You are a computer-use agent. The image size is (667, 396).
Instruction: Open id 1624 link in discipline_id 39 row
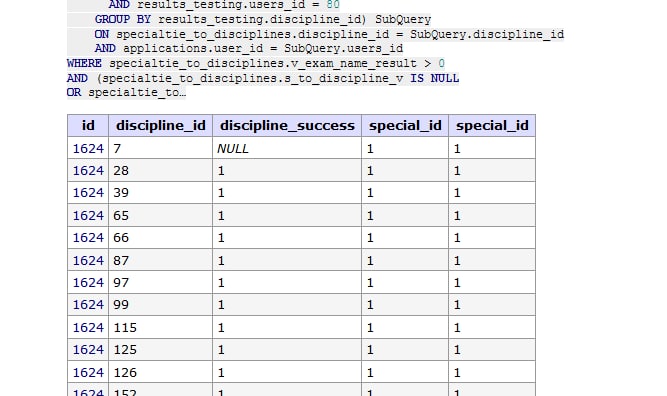88,193
